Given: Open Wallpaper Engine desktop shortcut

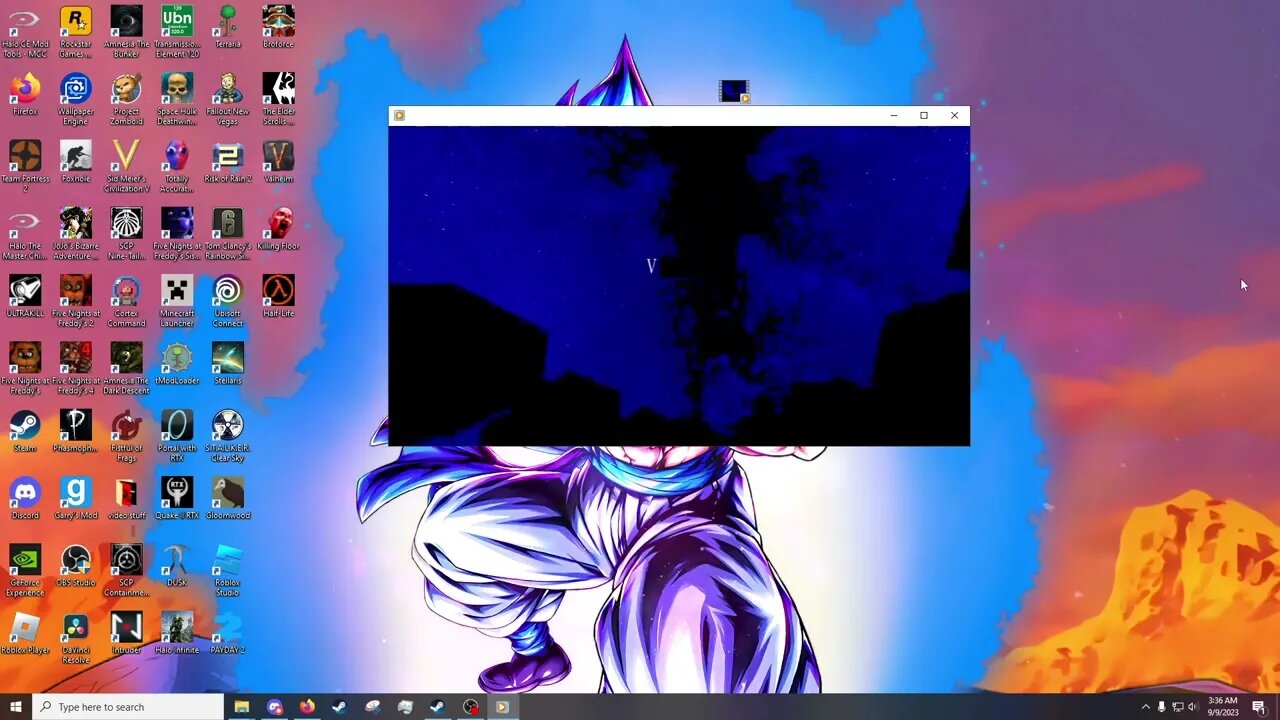Looking at the screenshot, I should point(76,100).
